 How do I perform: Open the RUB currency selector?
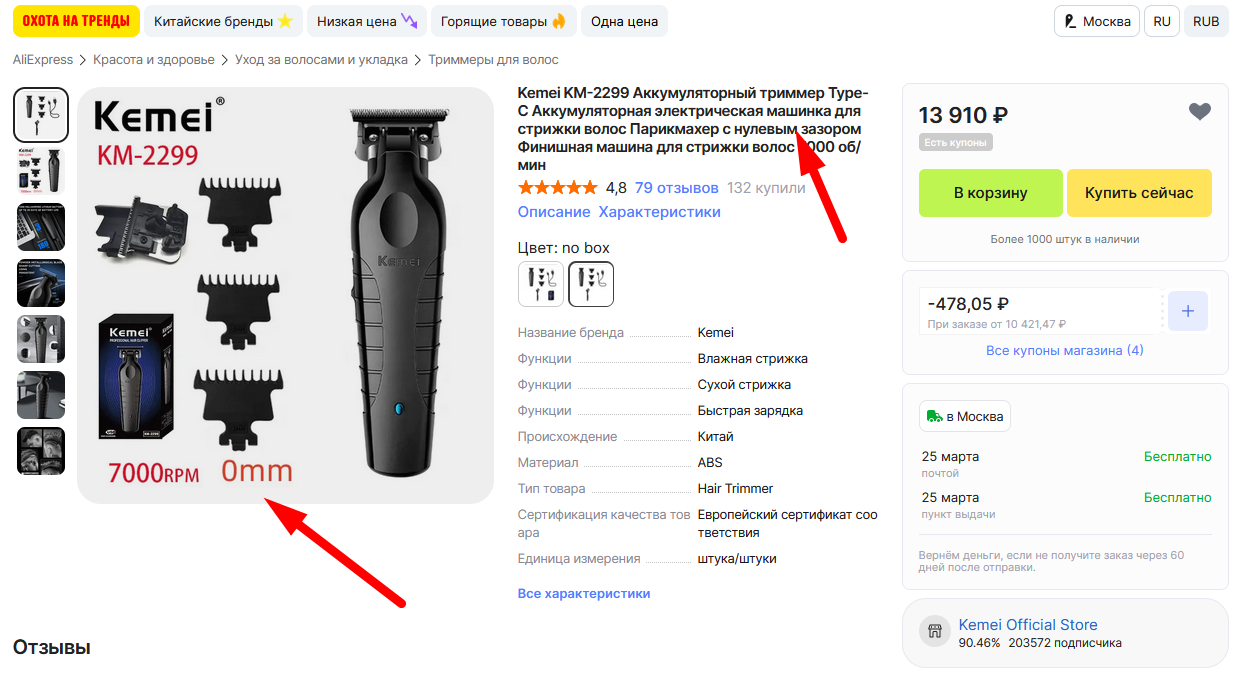tap(1206, 21)
